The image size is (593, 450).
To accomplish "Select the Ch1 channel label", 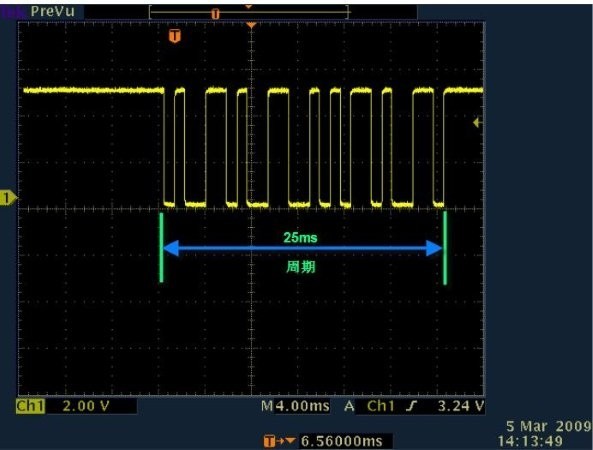I will point(30,406).
